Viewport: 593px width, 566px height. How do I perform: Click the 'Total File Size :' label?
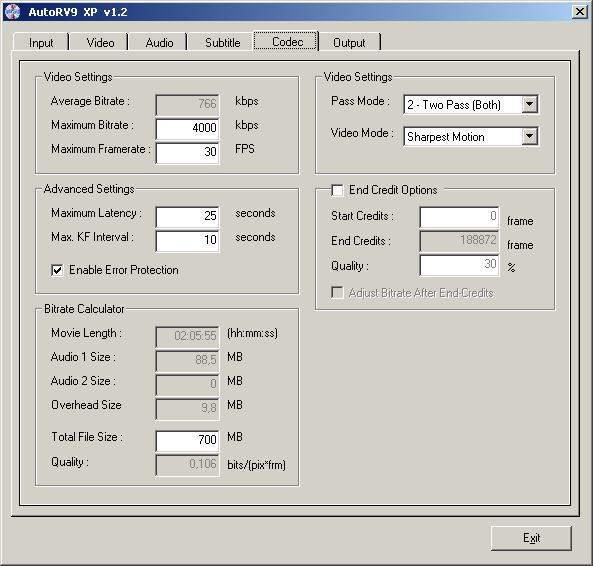[87, 437]
